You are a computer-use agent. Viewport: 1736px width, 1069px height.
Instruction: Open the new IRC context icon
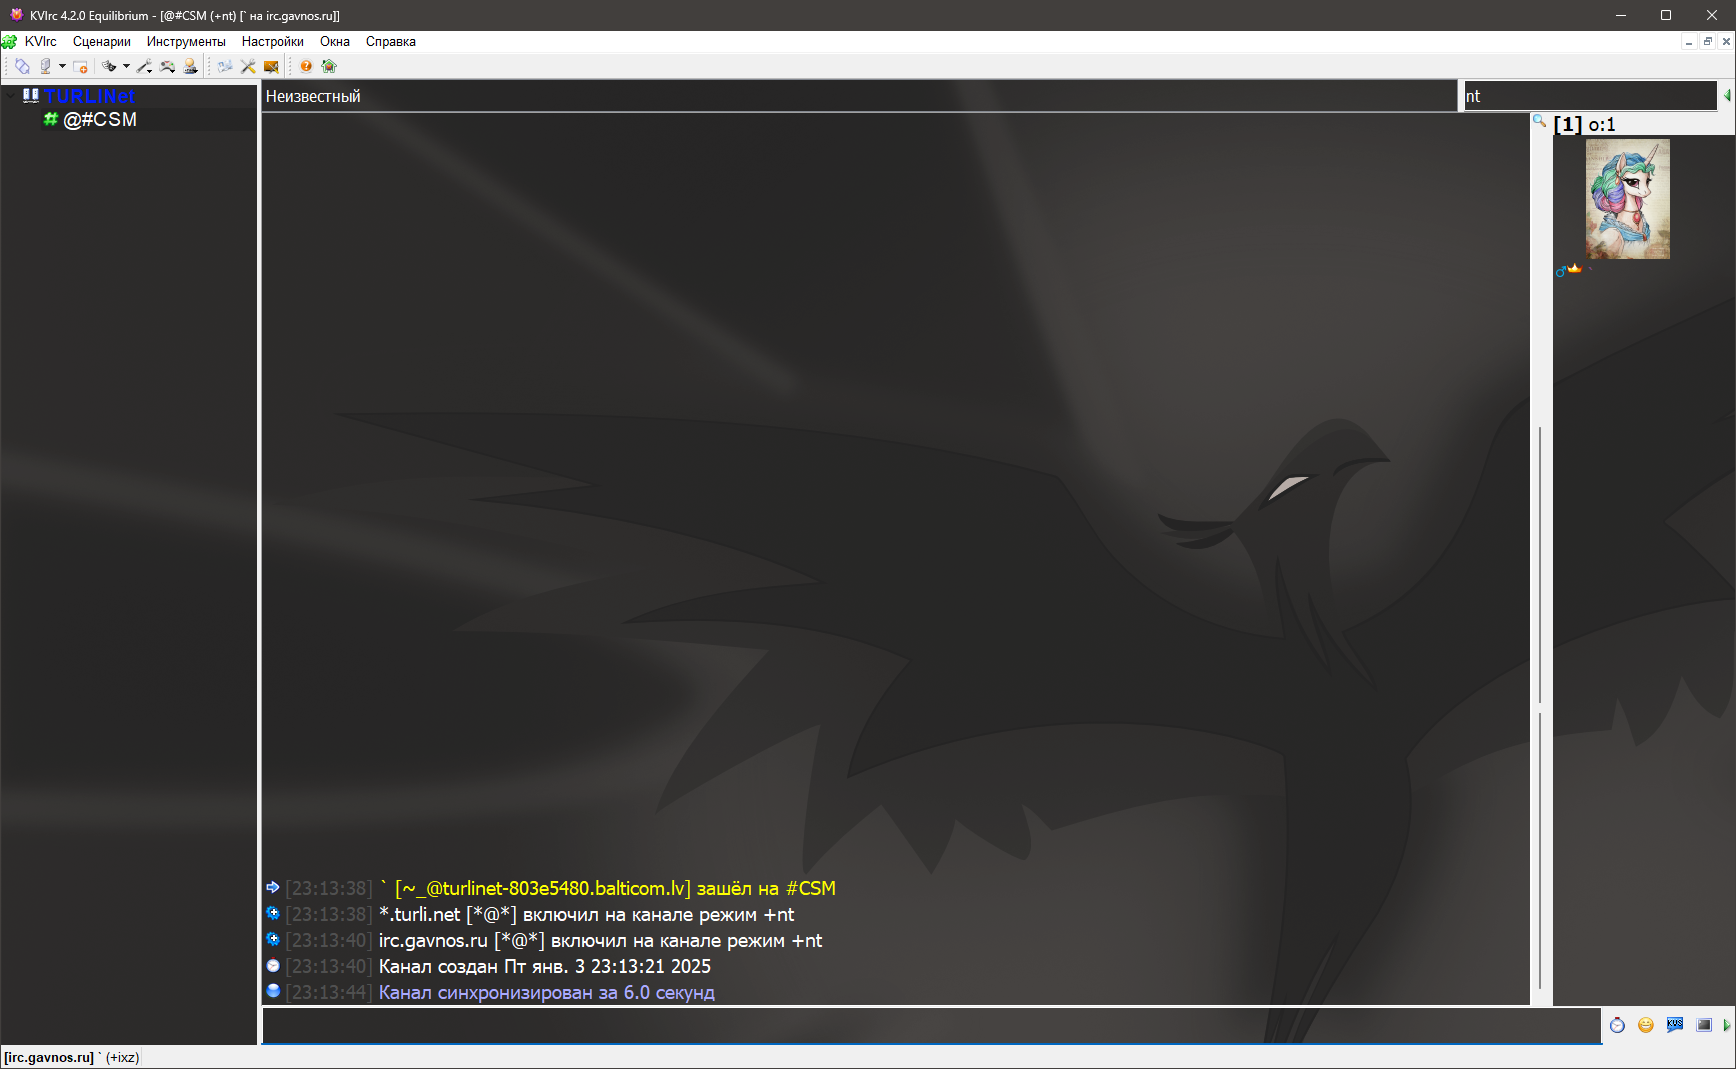[81, 67]
